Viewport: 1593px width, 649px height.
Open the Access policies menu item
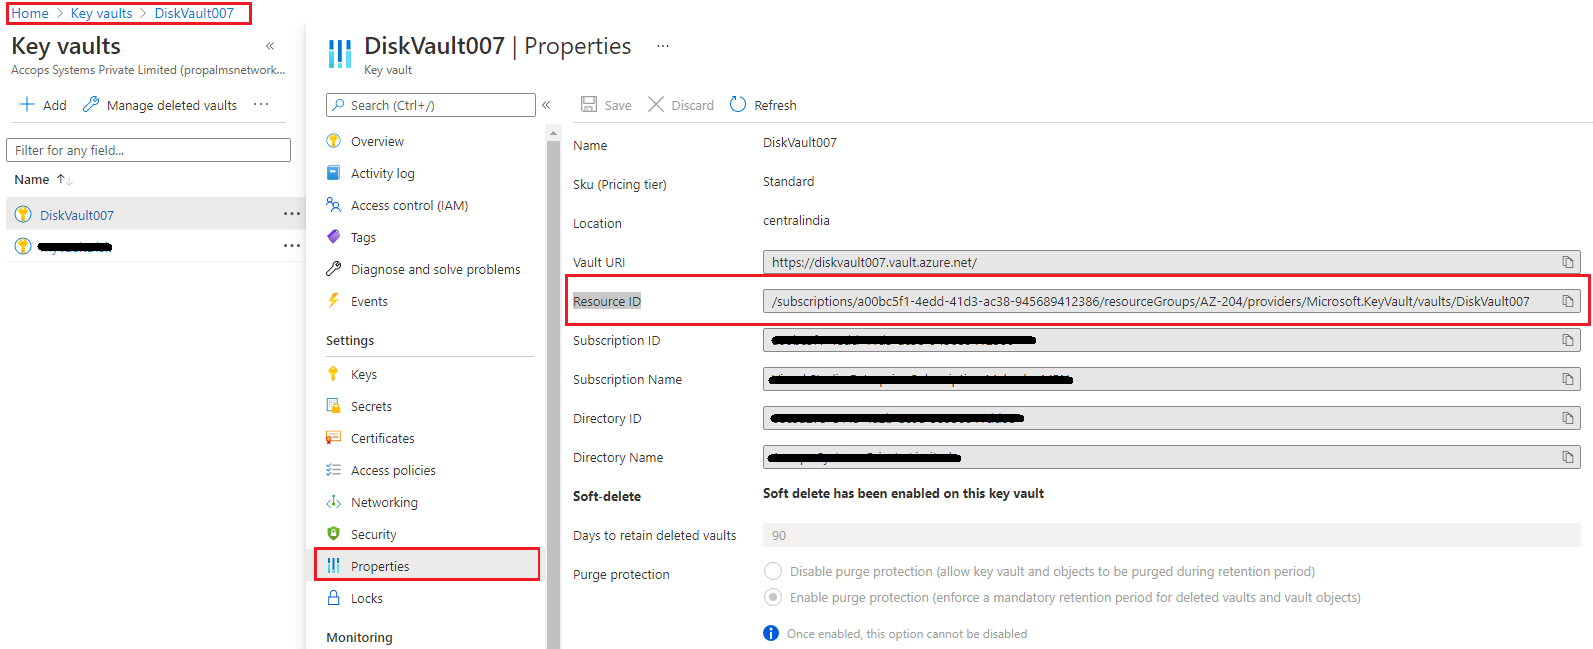(x=393, y=470)
